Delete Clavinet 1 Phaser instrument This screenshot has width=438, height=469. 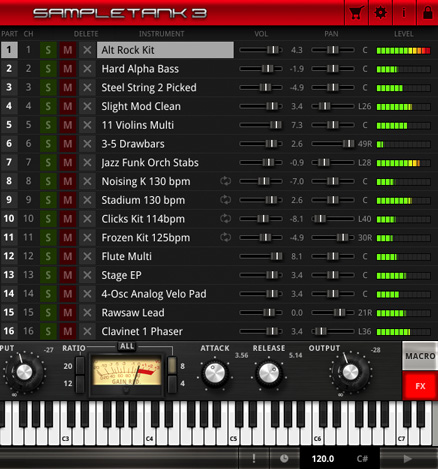coord(87,331)
